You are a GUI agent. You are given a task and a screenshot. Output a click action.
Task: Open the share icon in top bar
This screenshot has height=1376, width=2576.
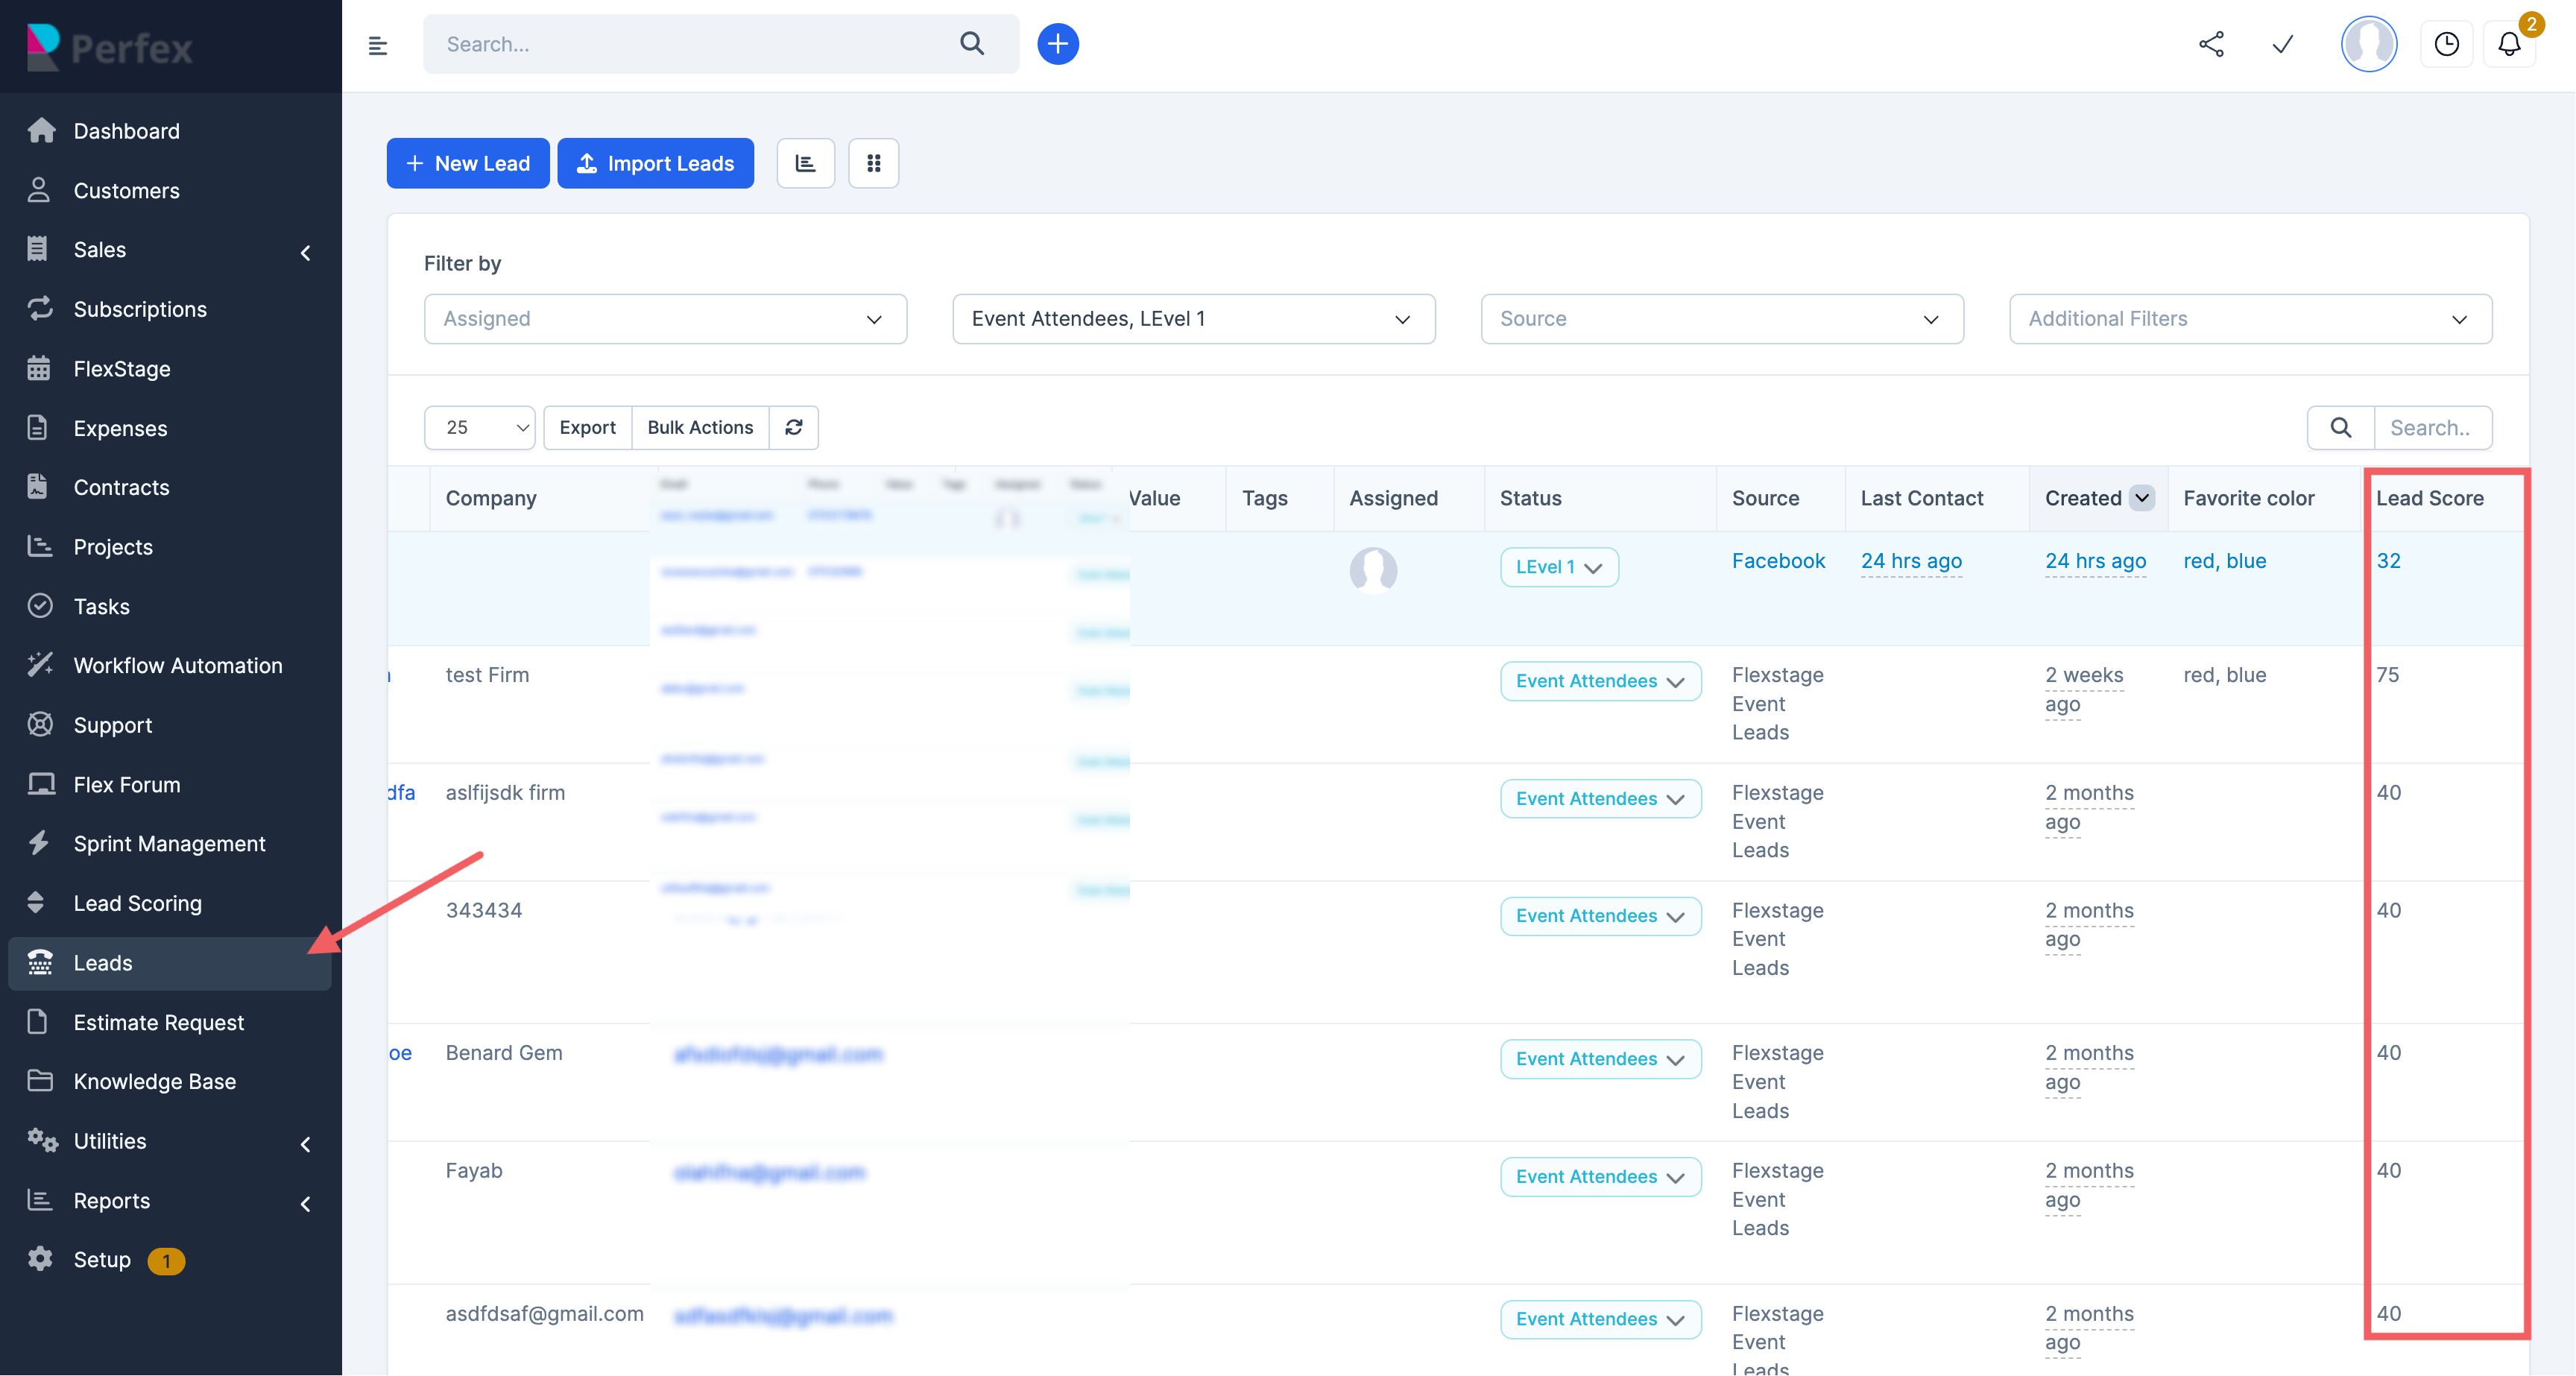pyautogui.click(x=2211, y=44)
